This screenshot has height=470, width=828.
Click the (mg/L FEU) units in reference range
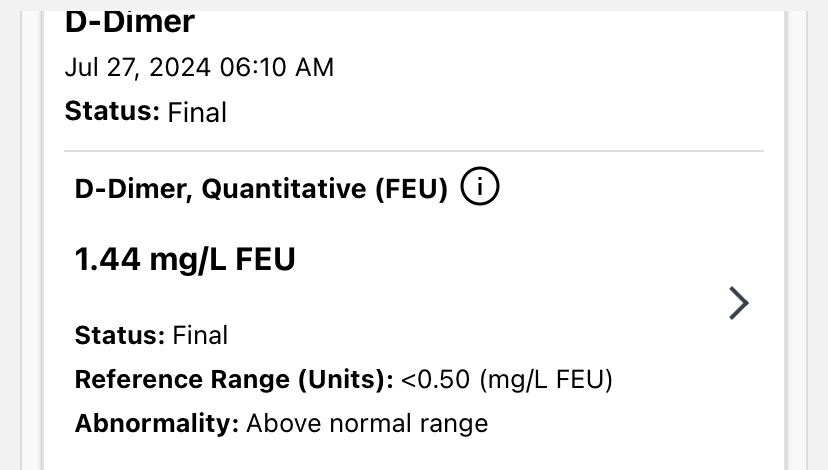(x=546, y=379)
